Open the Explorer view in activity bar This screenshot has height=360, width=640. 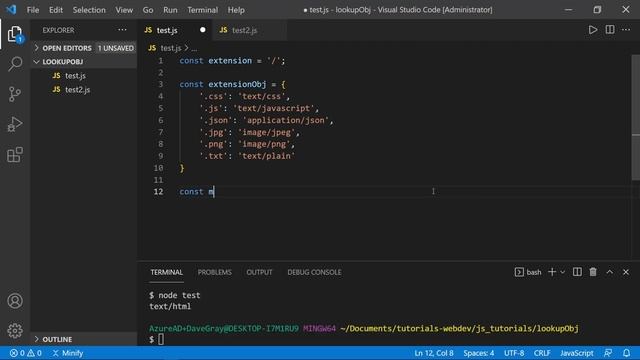(15, 34)
